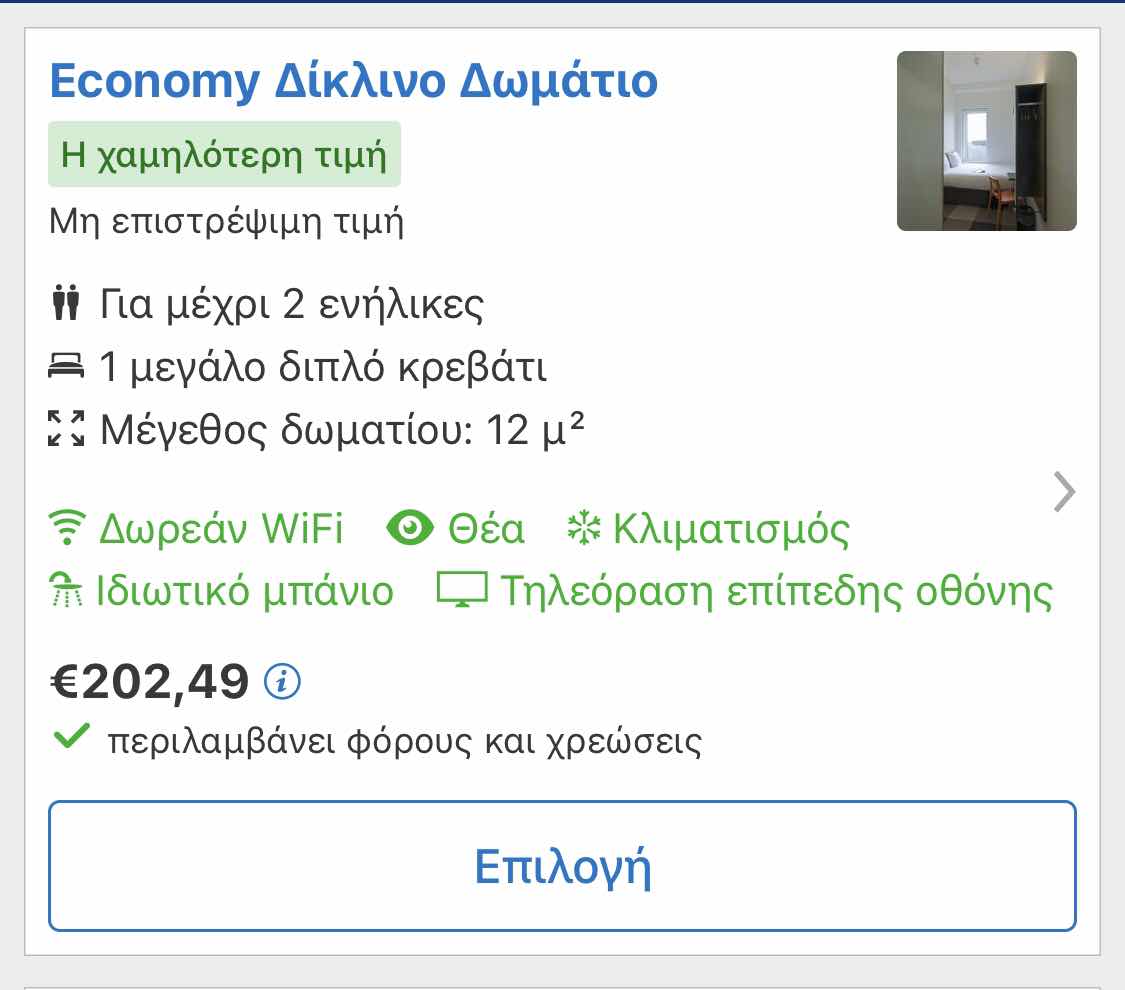Click the Τηλεόραση επίπεδης οθόνης label

click(776, 592)
